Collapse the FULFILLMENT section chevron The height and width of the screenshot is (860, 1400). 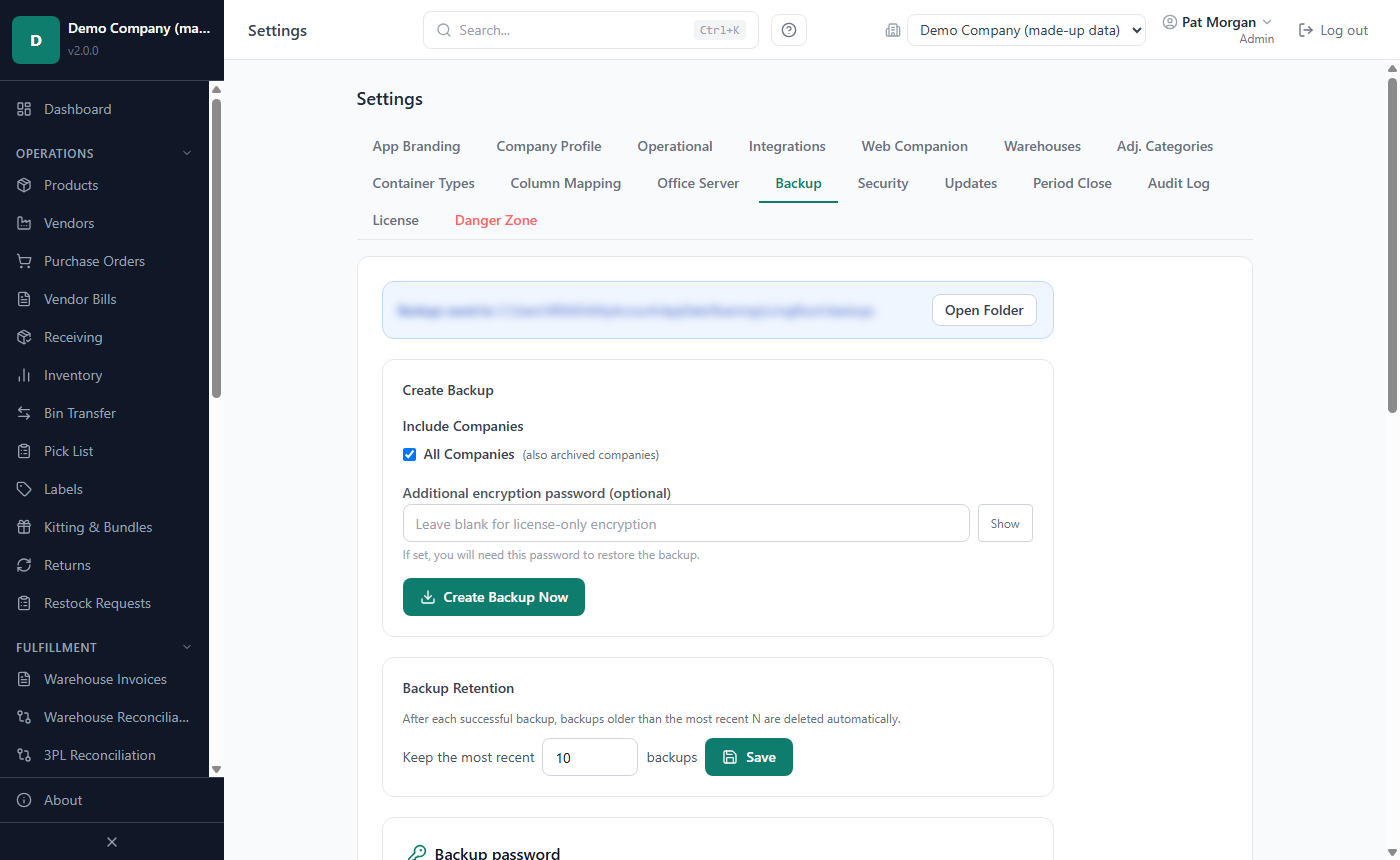coord(186,647)
